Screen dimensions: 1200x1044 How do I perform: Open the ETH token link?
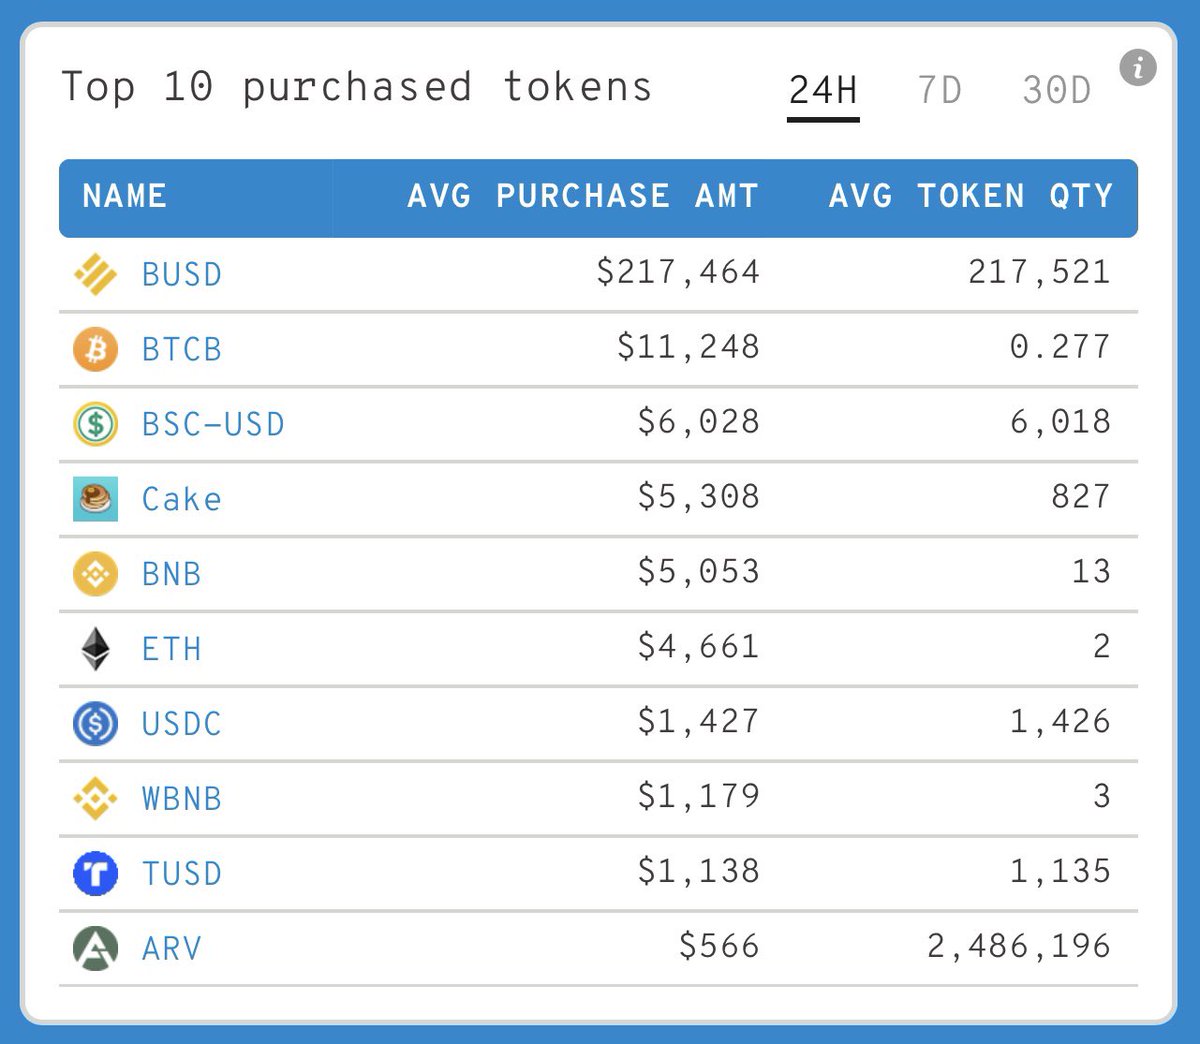171,649
